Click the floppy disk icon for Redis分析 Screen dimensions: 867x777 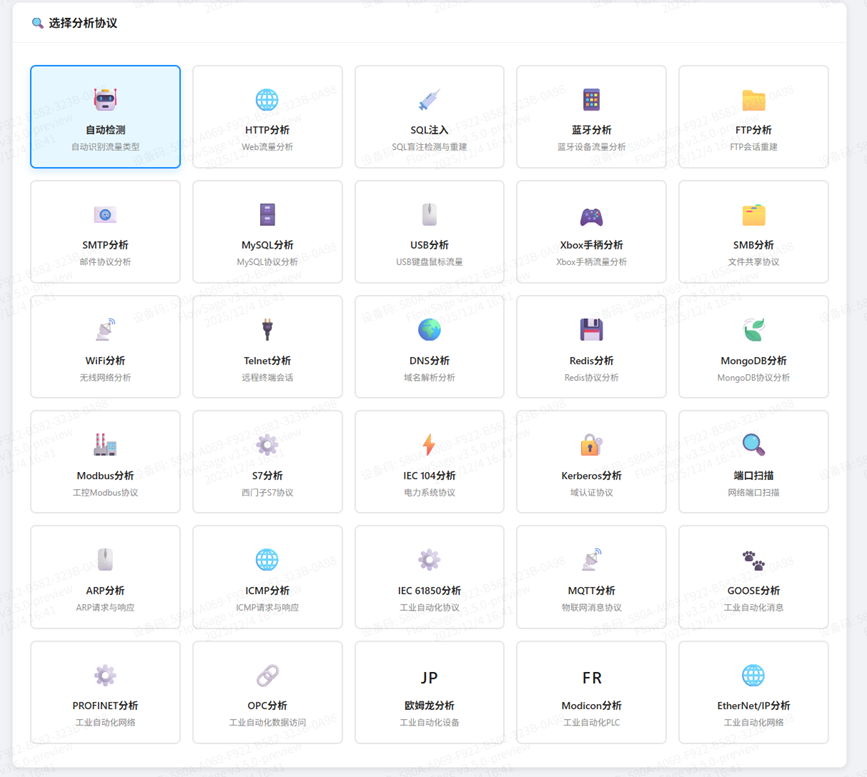[x=591, y=330]
